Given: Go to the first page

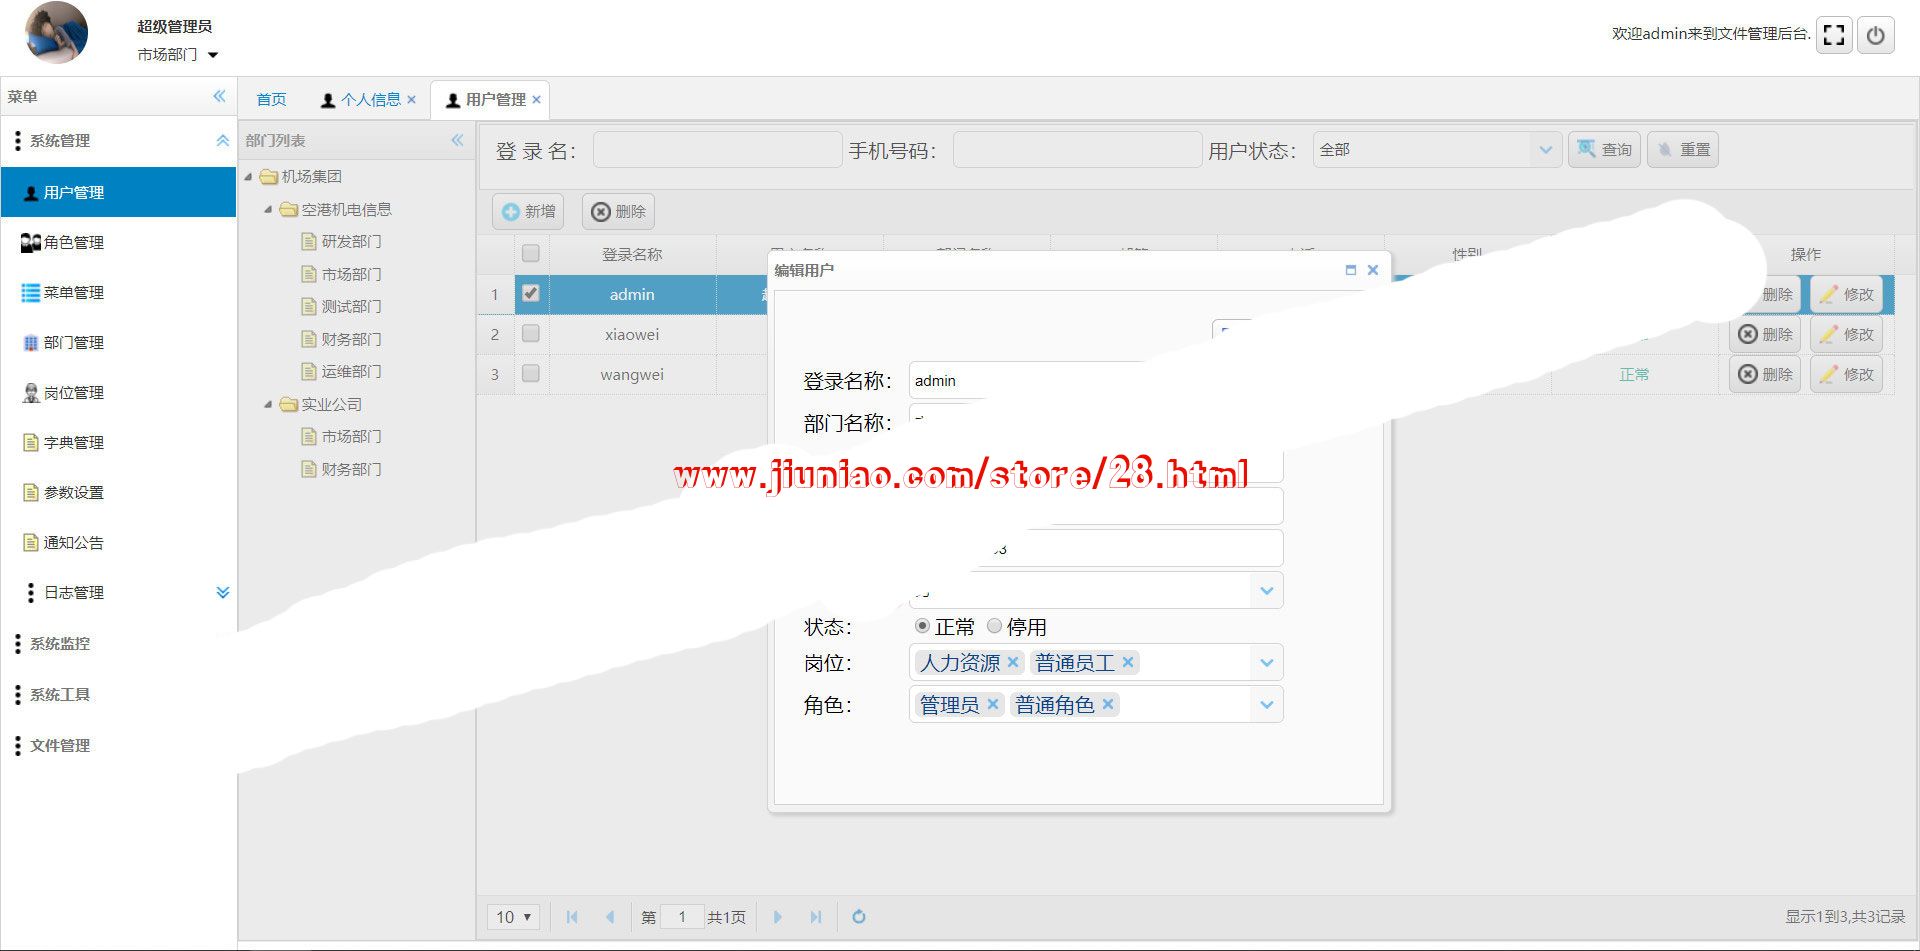Looking at the screenshot, I should tap(572, 916).
